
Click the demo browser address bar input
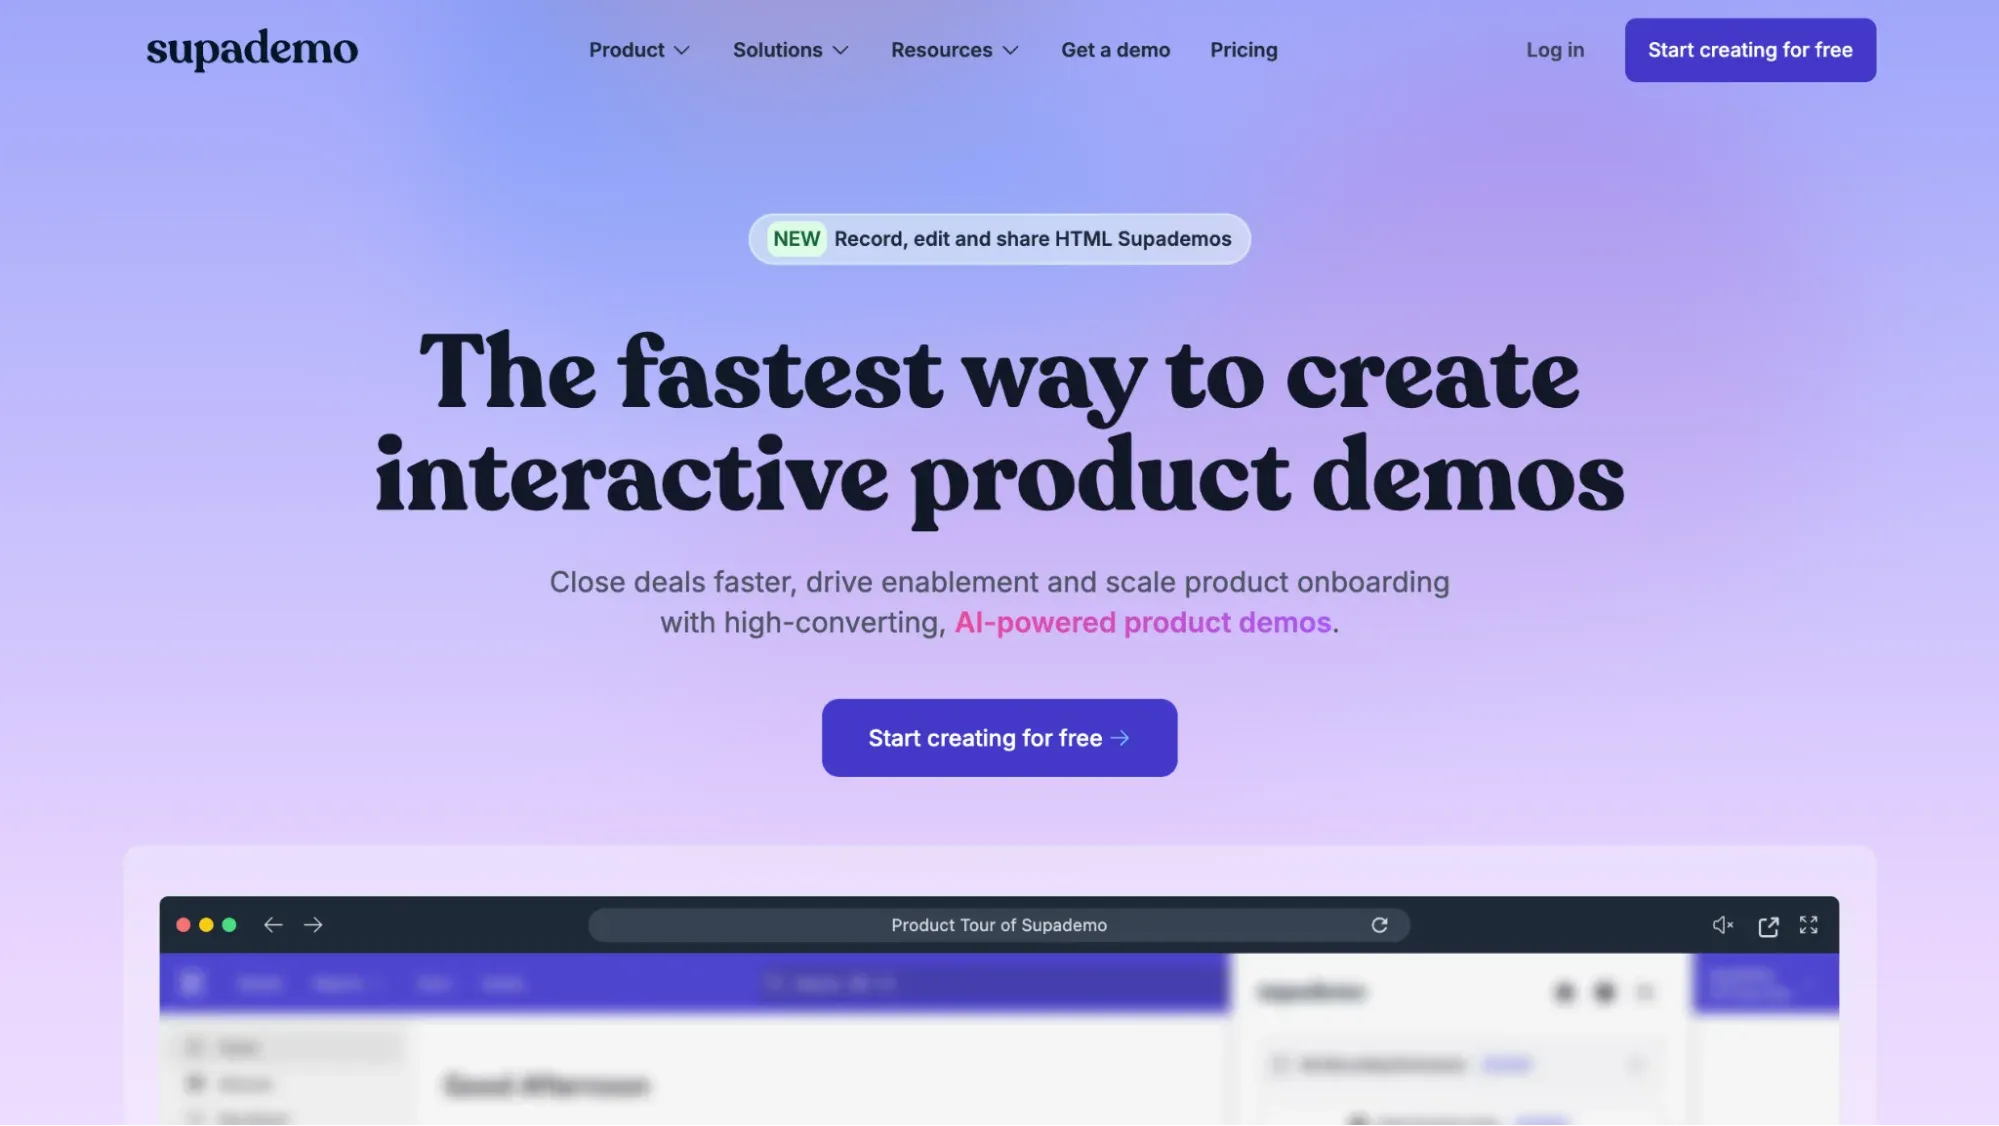[998, 924]
